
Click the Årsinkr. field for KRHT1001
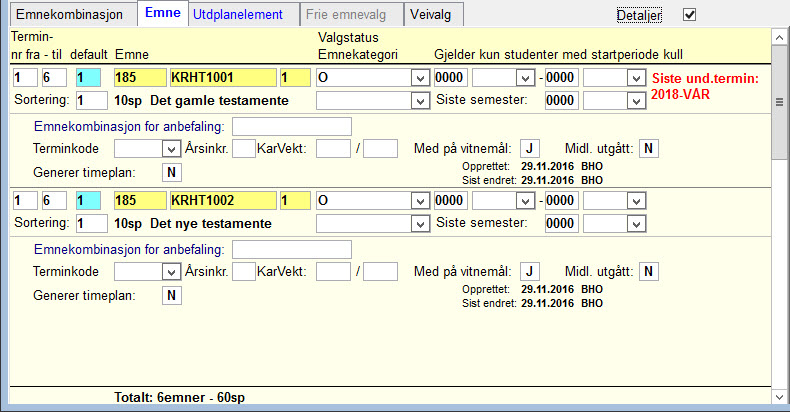click(244, 149)
